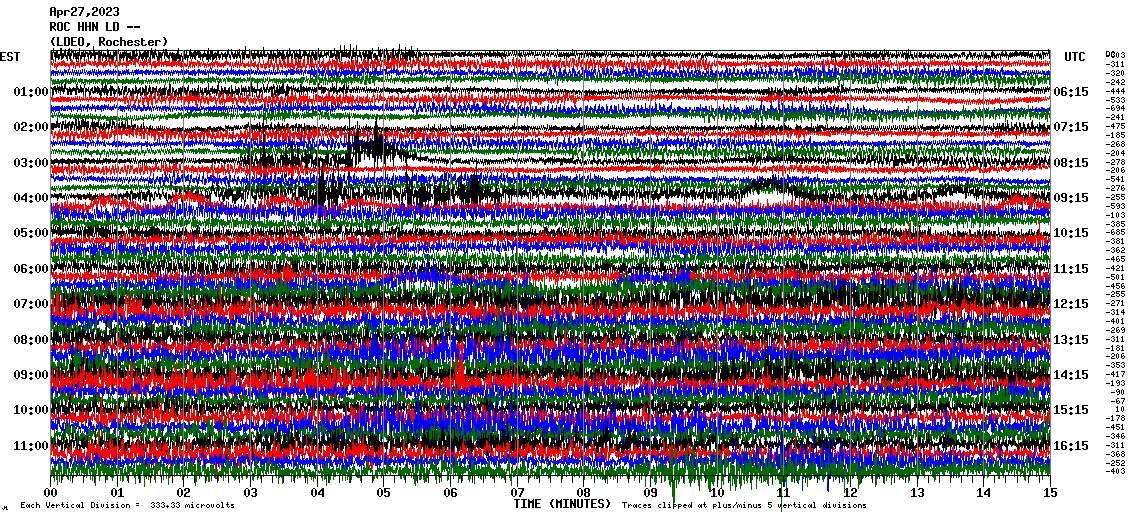The image size is (1130, 519).
Task: Click the 16:15 UTC time label
Action: [x=1071, y=446]
